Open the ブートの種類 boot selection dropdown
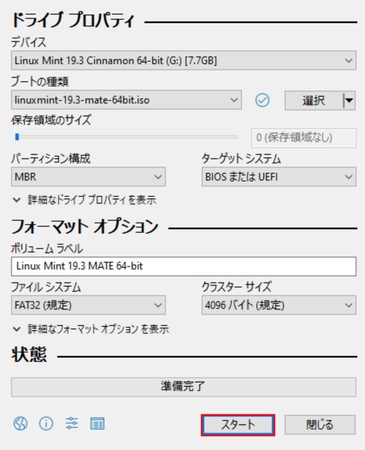365x450 pixels. click(x=126, y=100)
